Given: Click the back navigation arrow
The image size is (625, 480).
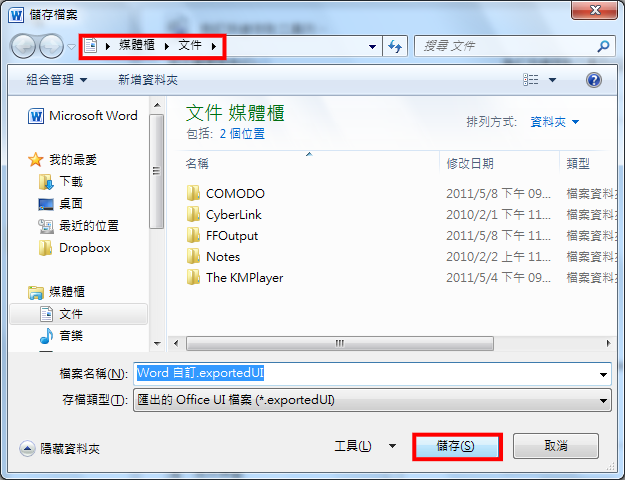Looking at the screenshot, I should click(x=23, y=46).
